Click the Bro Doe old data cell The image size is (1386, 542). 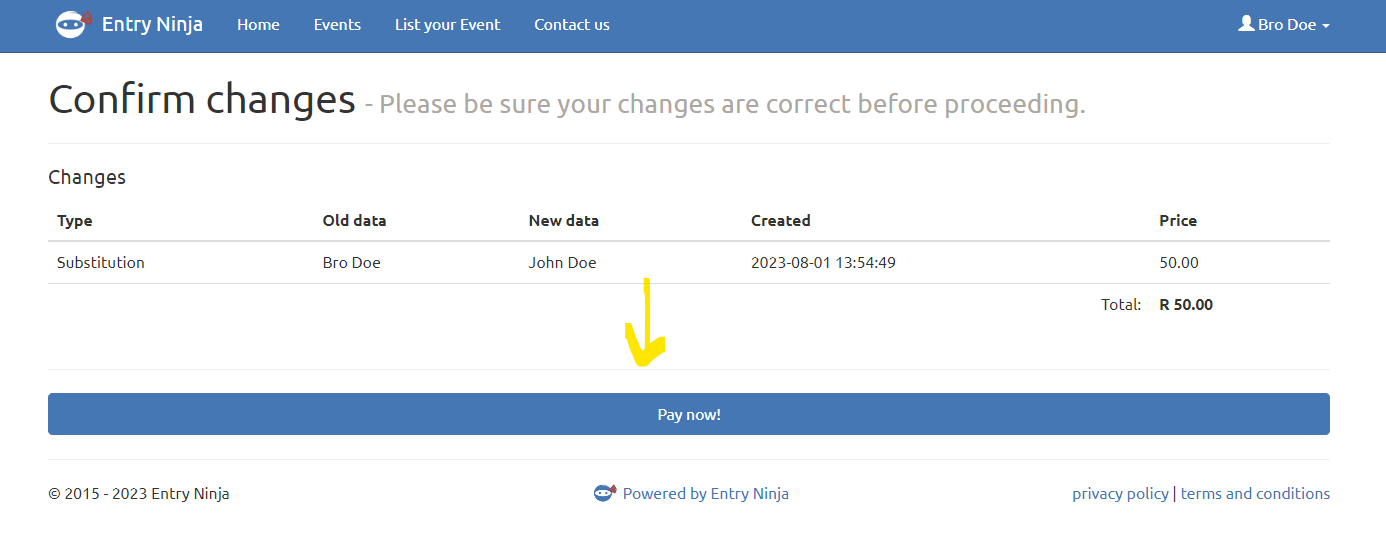(x=351, y=263)
